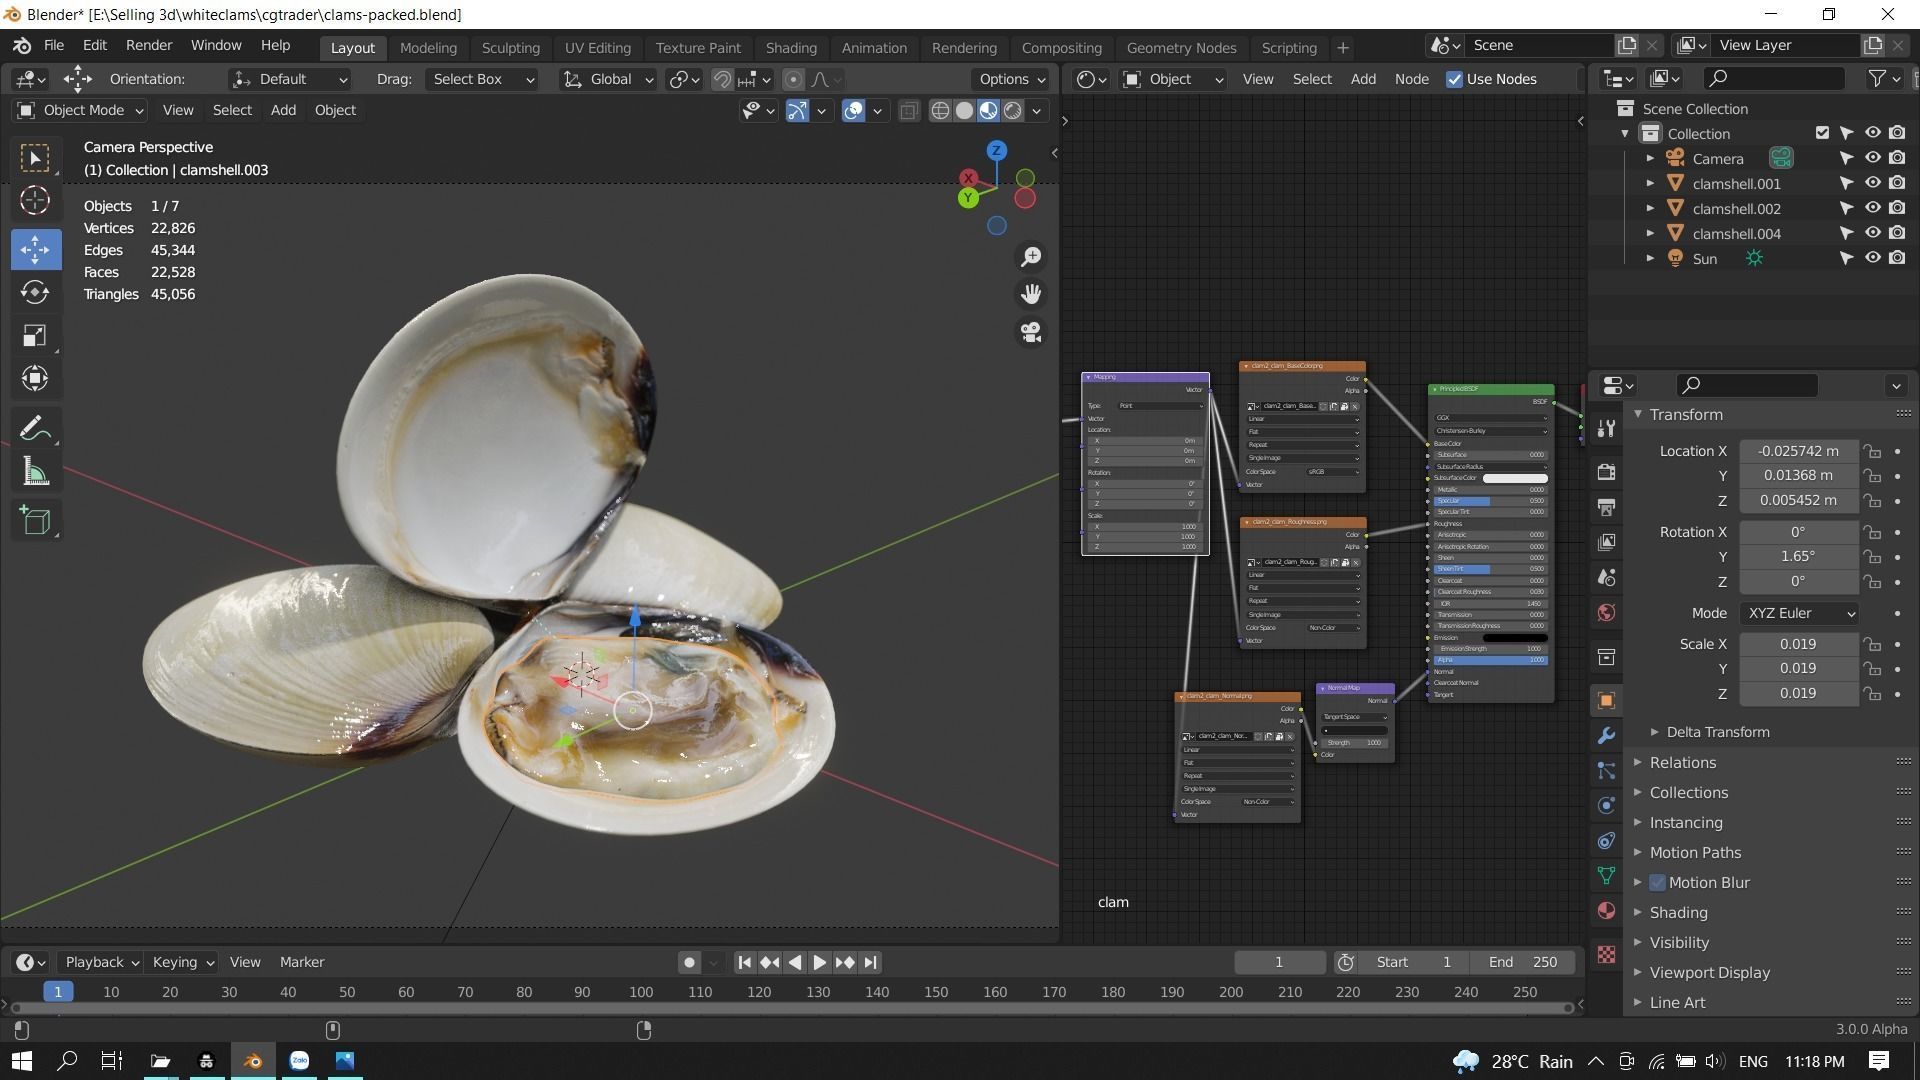Open the Modifiers wrench properties tab

coord(1607,735)
